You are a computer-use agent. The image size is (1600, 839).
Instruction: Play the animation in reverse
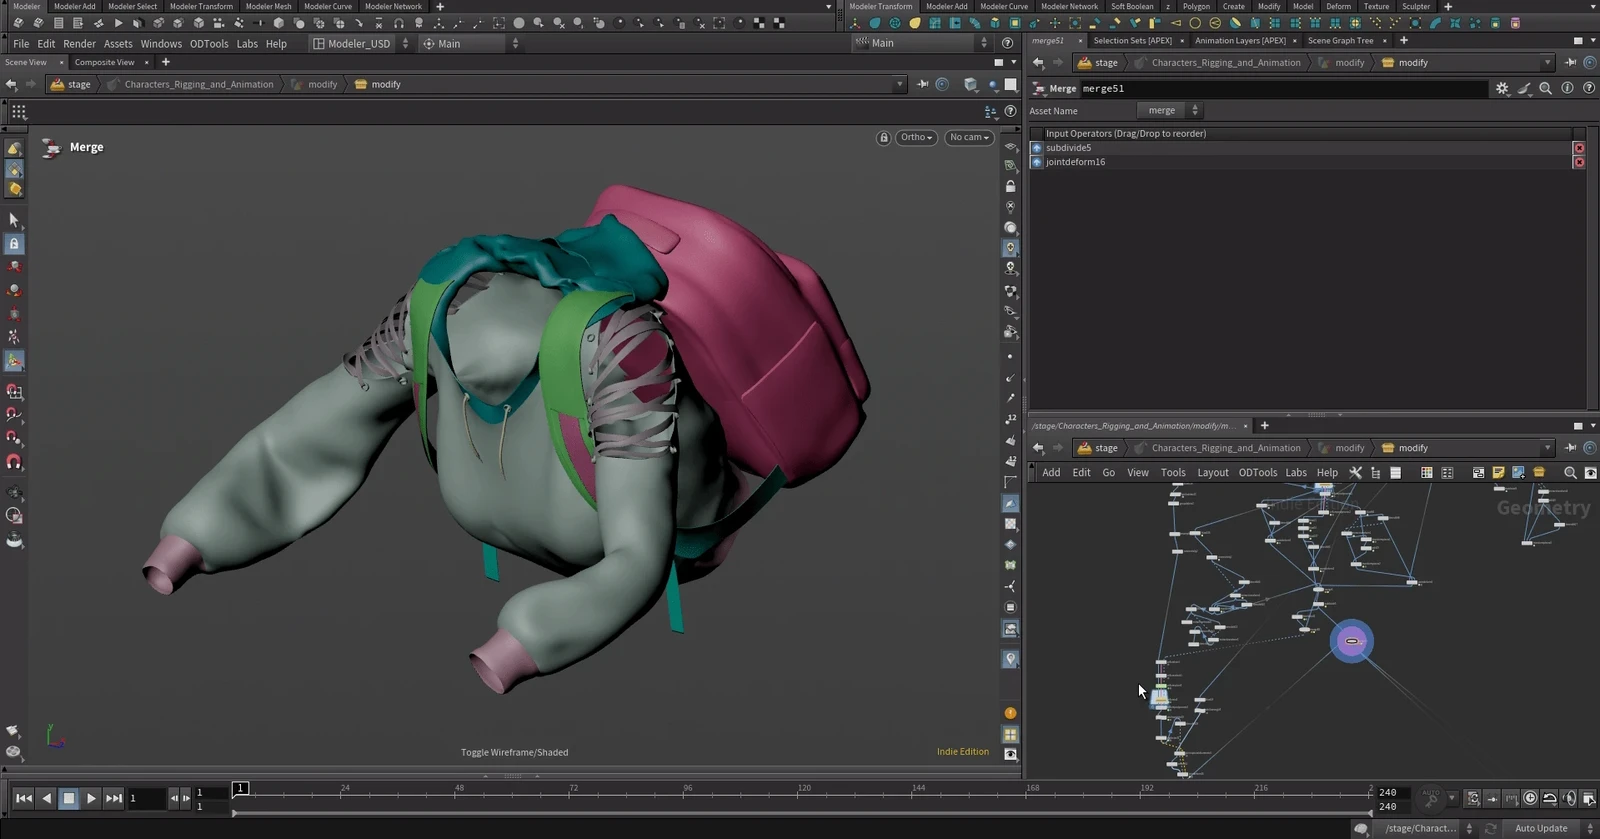[46, 798]
